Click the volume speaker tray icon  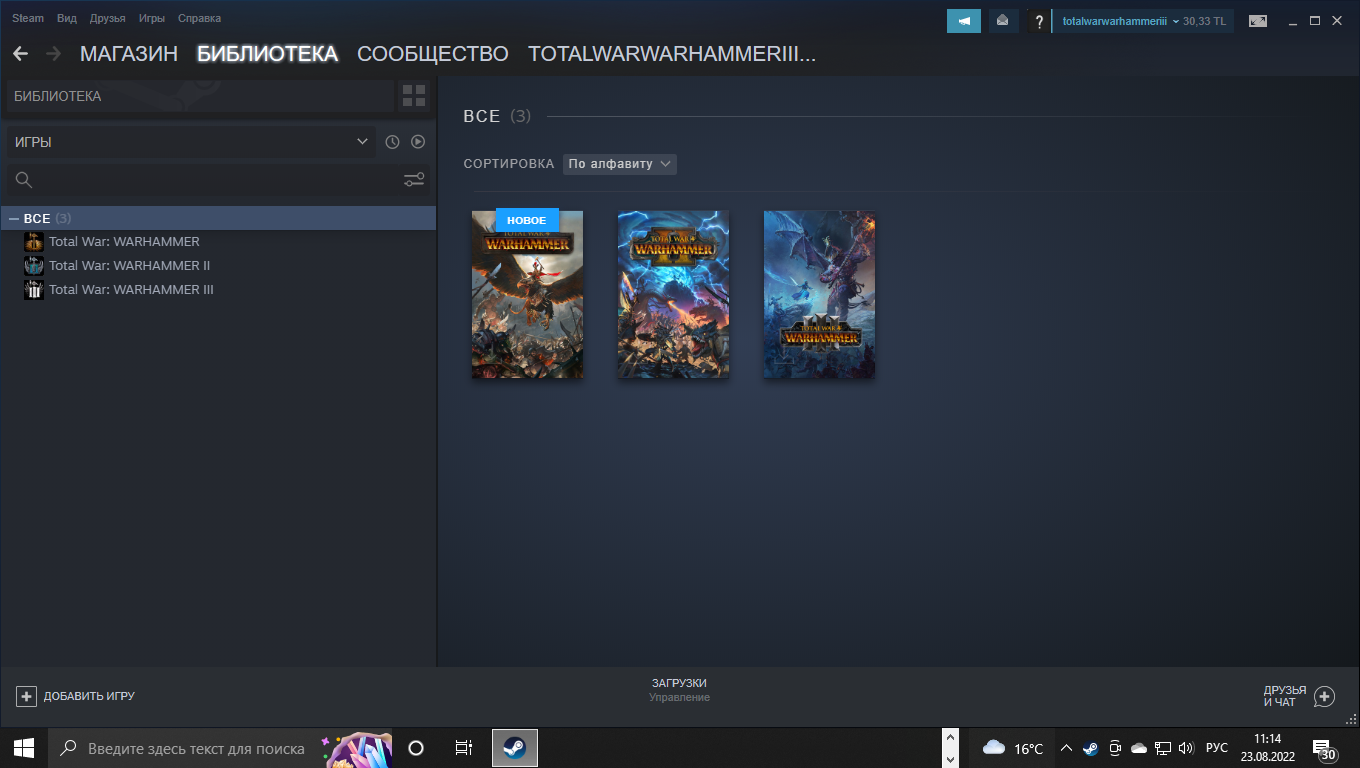click(1186, 748)
